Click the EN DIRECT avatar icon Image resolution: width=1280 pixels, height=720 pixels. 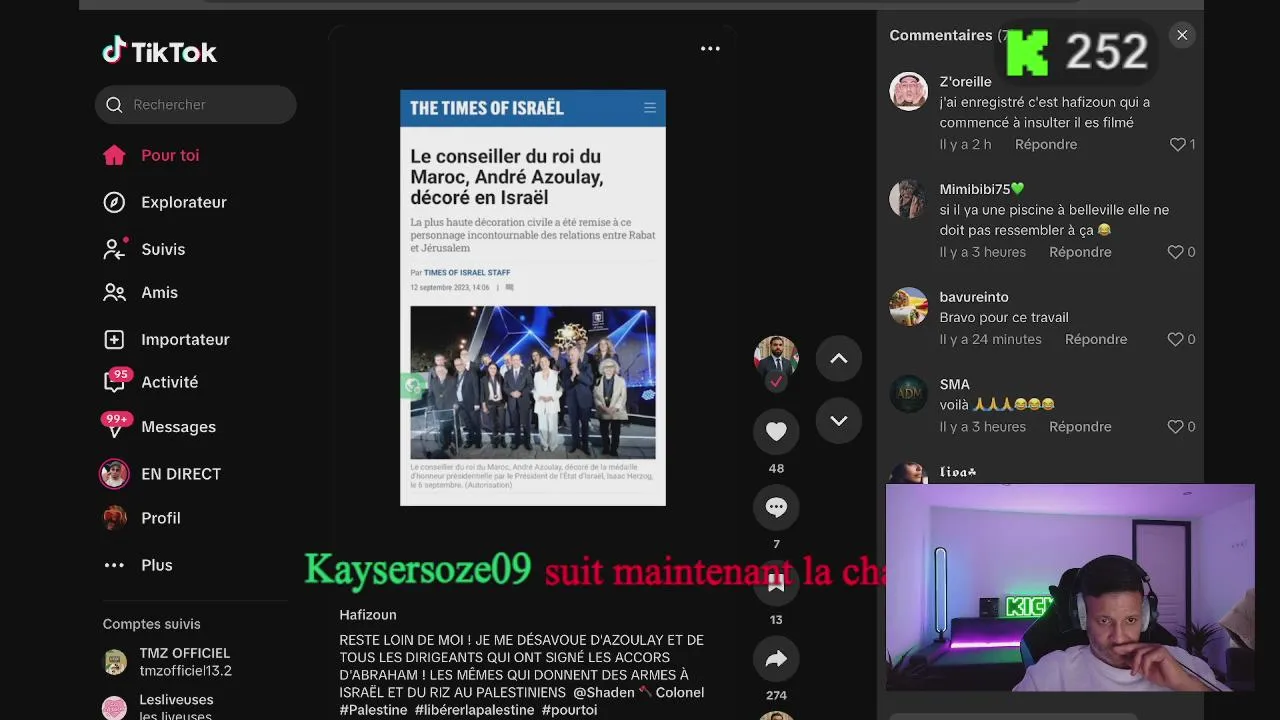[114, 474]
